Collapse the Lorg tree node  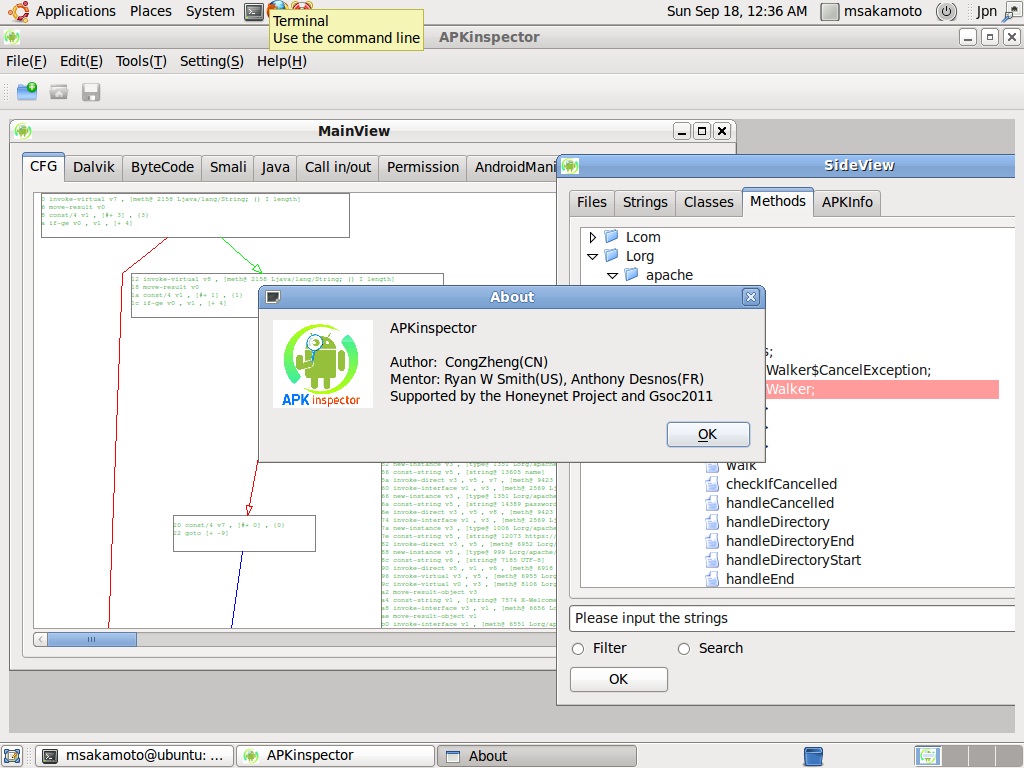pyautogui.click(x=592, y=256)
